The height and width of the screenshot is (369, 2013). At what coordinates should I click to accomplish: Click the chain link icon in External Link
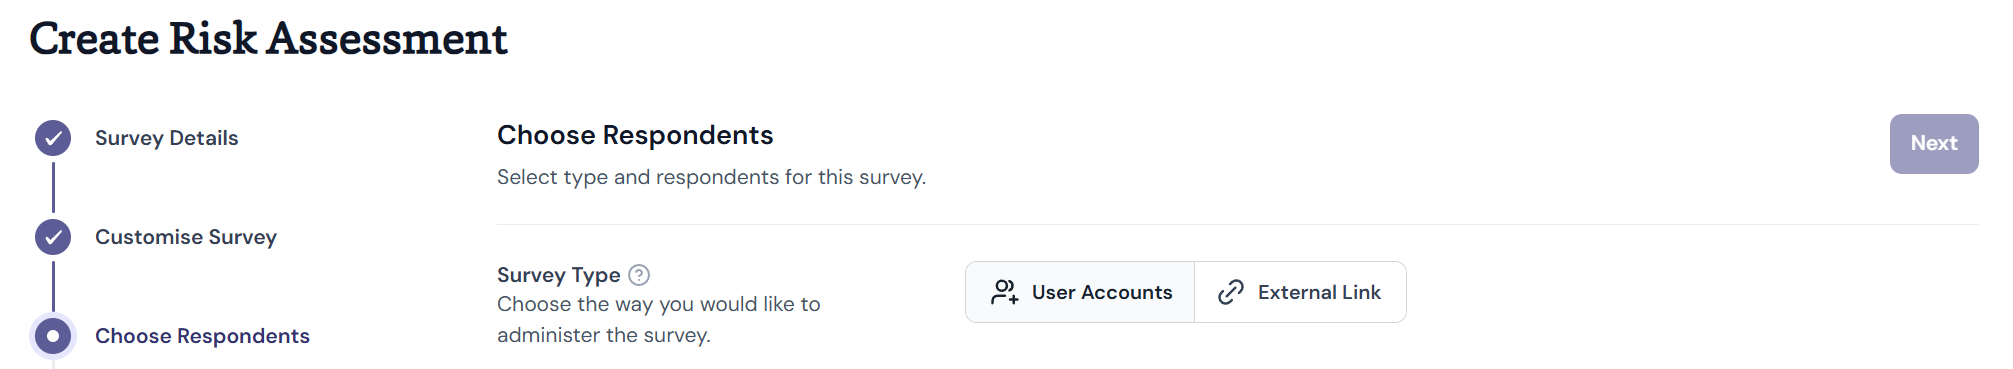tap(1231, 292)
